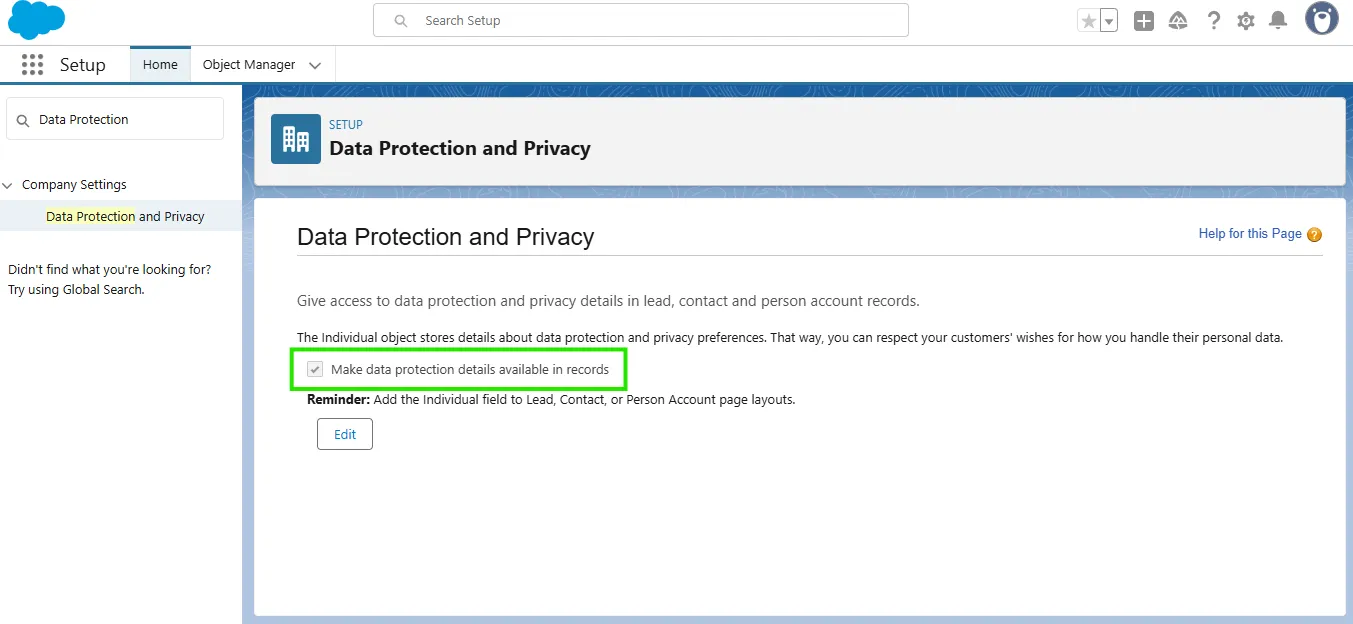The image size is (1353, 624).
Task: Open the user profile avatar
Action: pos(1321,19)
